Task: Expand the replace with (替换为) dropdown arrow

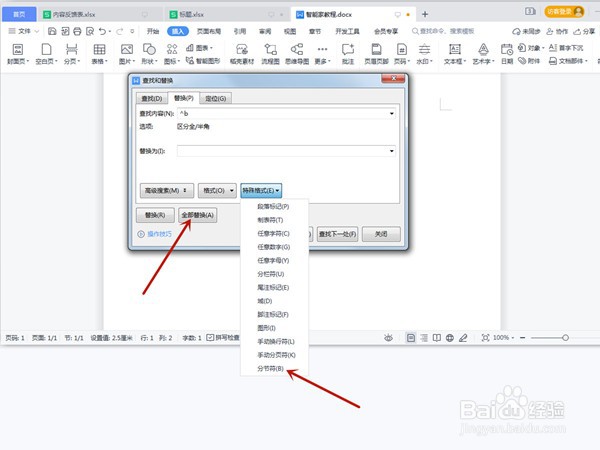Action: [391, 151]
